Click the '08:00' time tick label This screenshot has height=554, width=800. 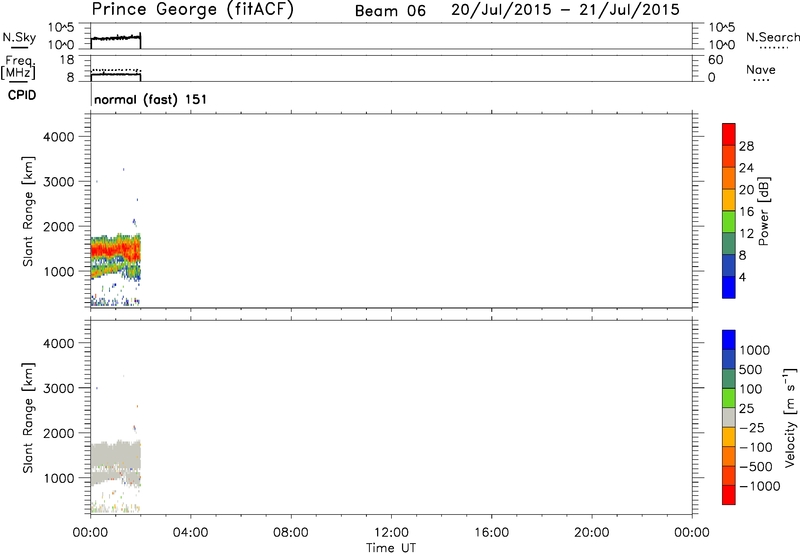pos(291,533)
